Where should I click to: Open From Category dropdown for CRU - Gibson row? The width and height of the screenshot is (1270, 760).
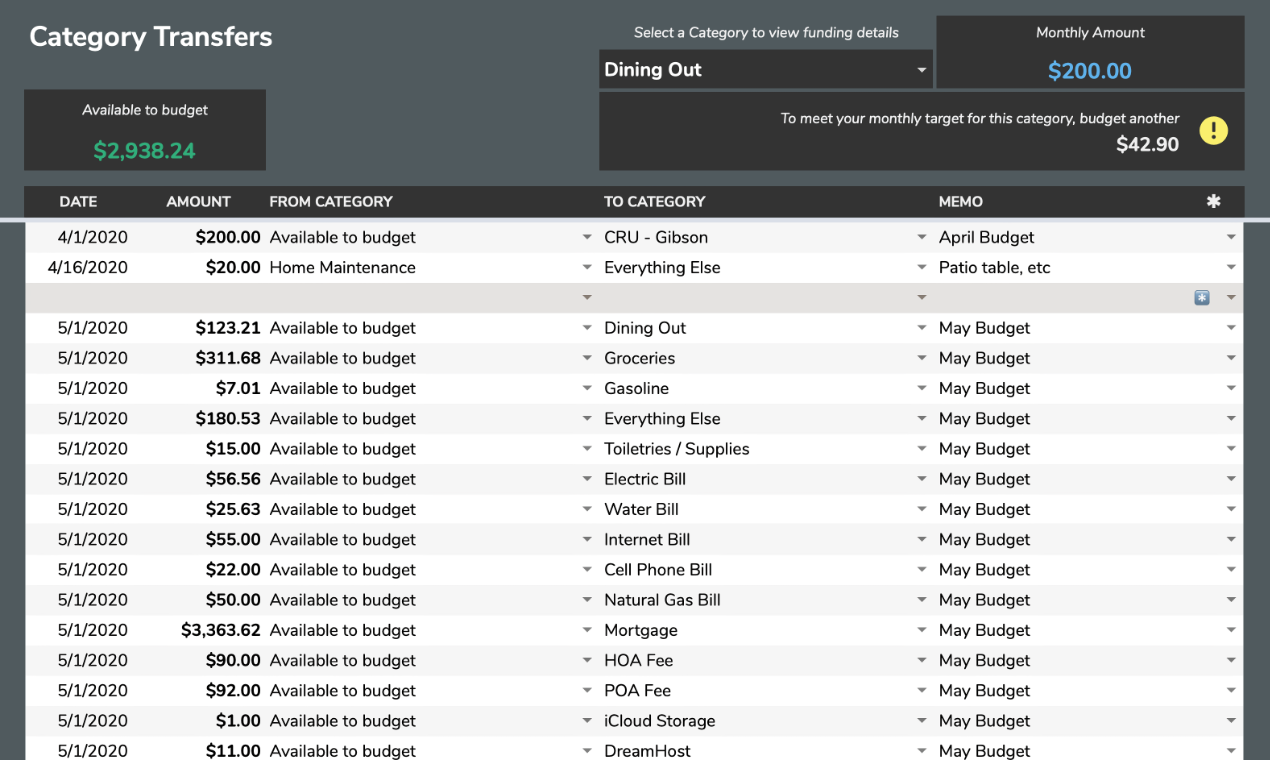pyautogui.click(x=587, y=238)
